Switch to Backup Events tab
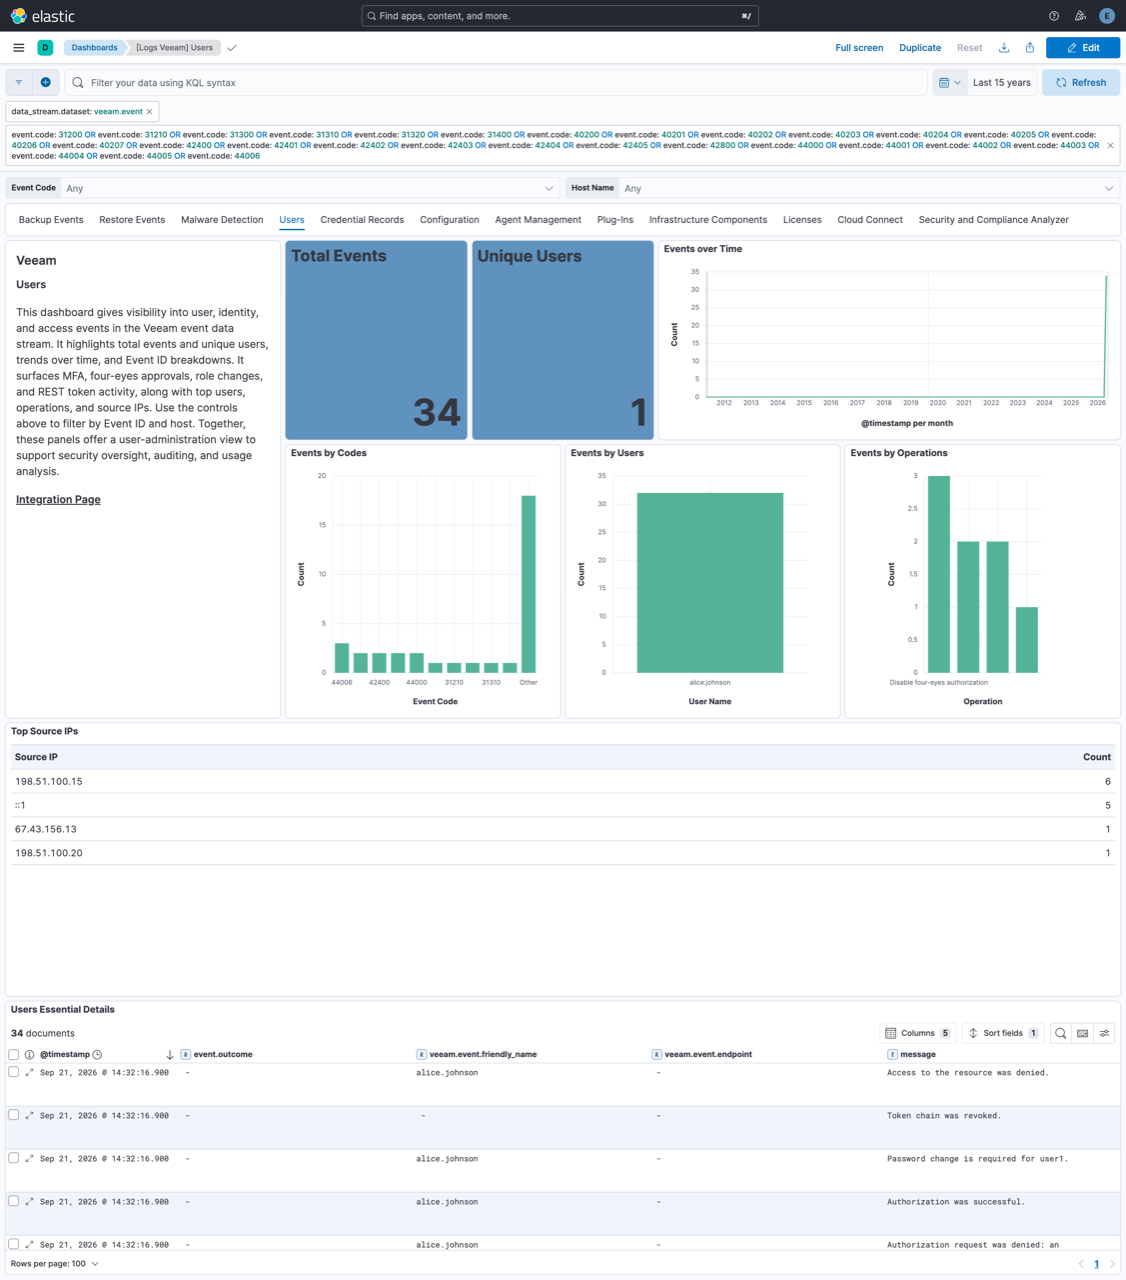 [x=51, y=220]
